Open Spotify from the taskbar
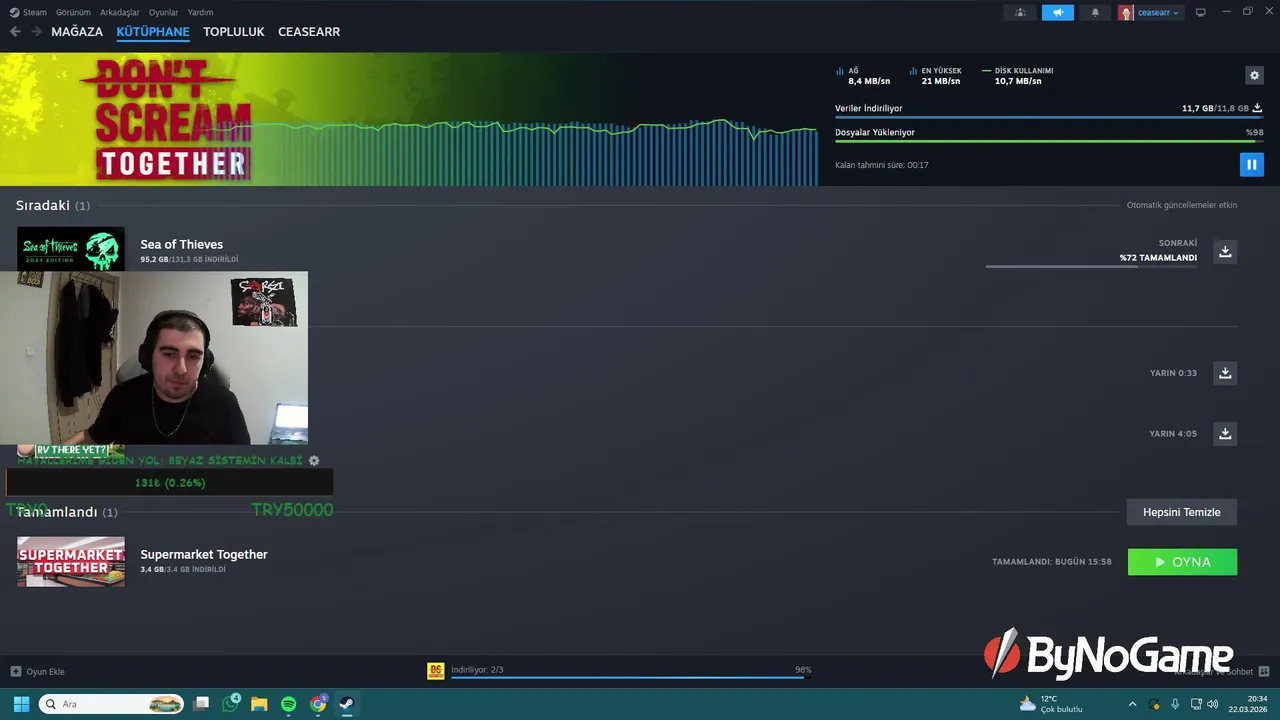Screen dimensions: 1280x720 pos(288,704)
